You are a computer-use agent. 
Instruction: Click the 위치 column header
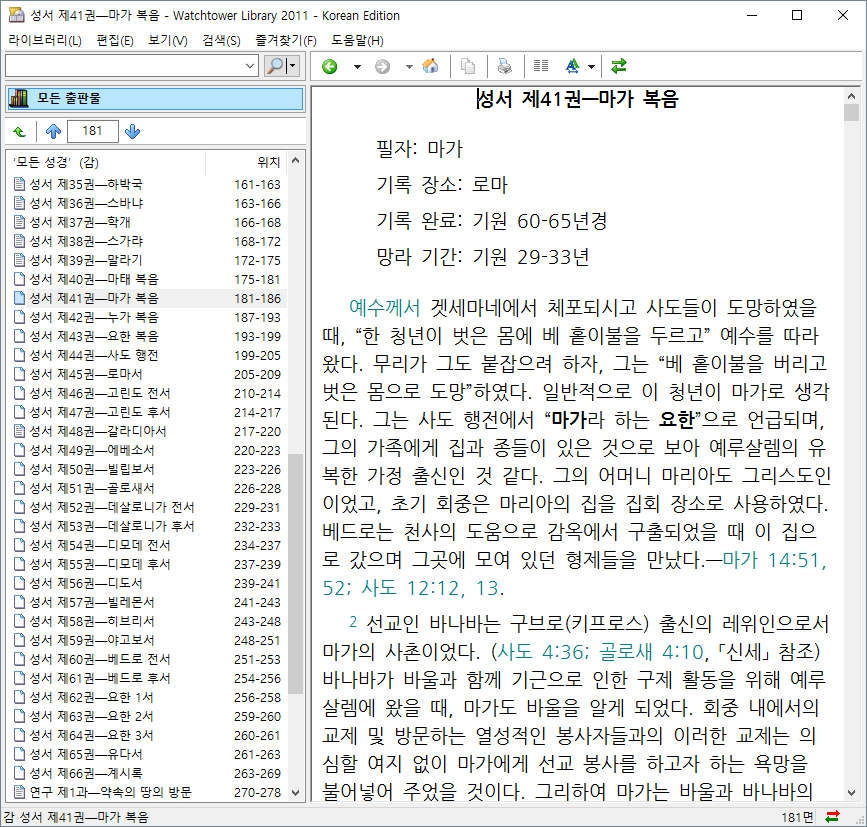tap(247, 162)
